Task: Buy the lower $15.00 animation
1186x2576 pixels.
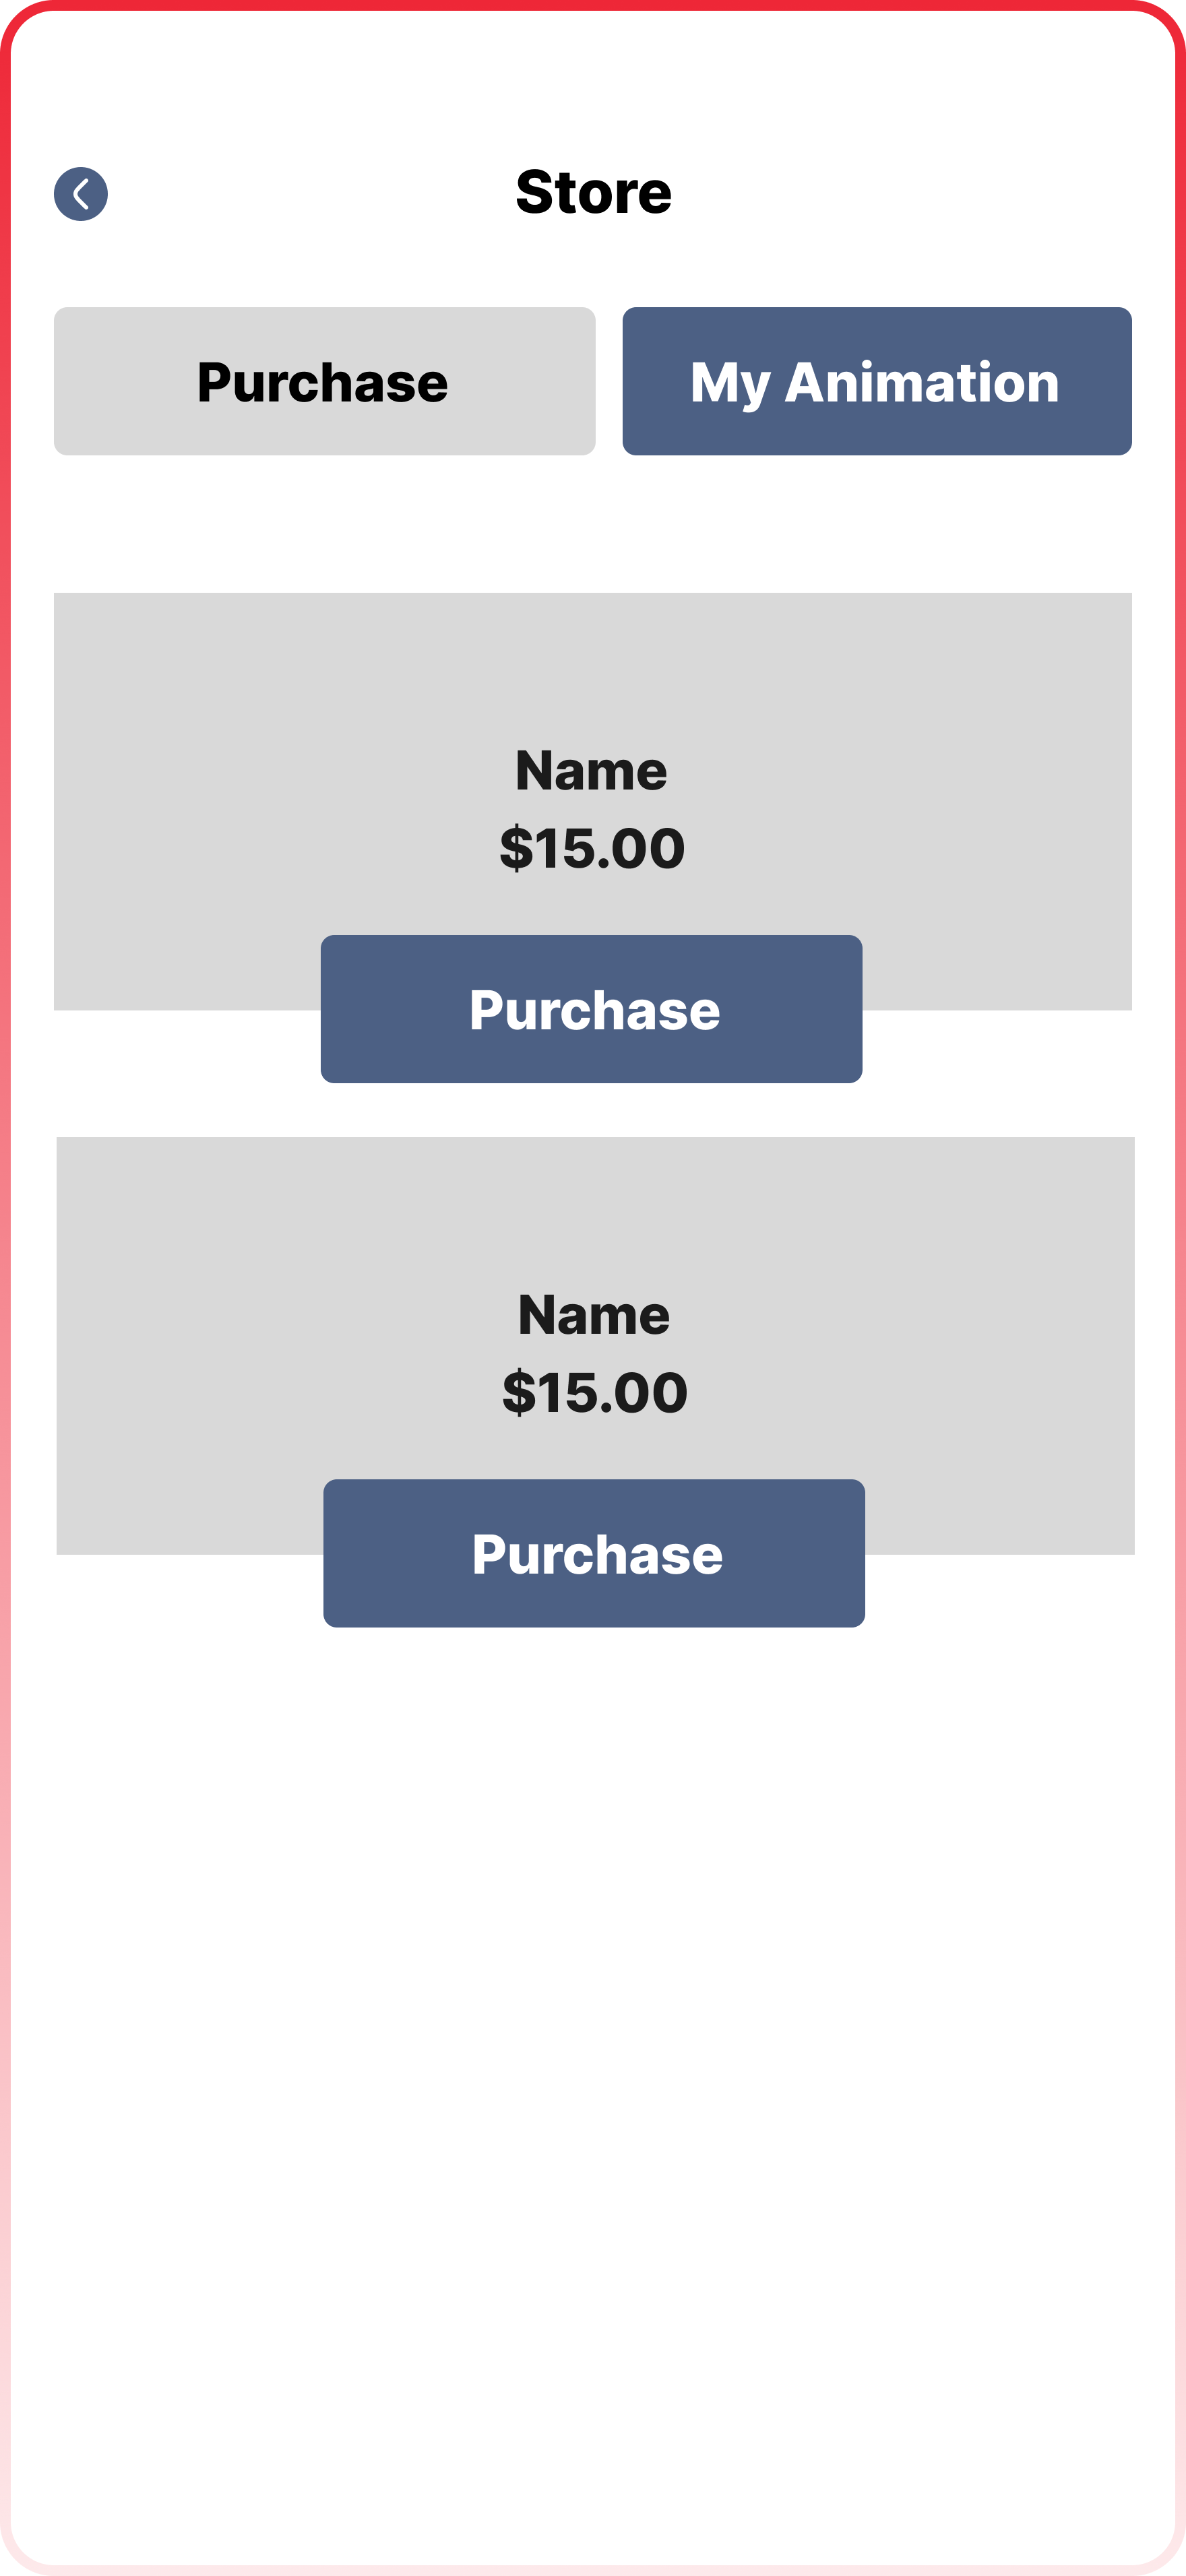Action: coord(594,1553)
